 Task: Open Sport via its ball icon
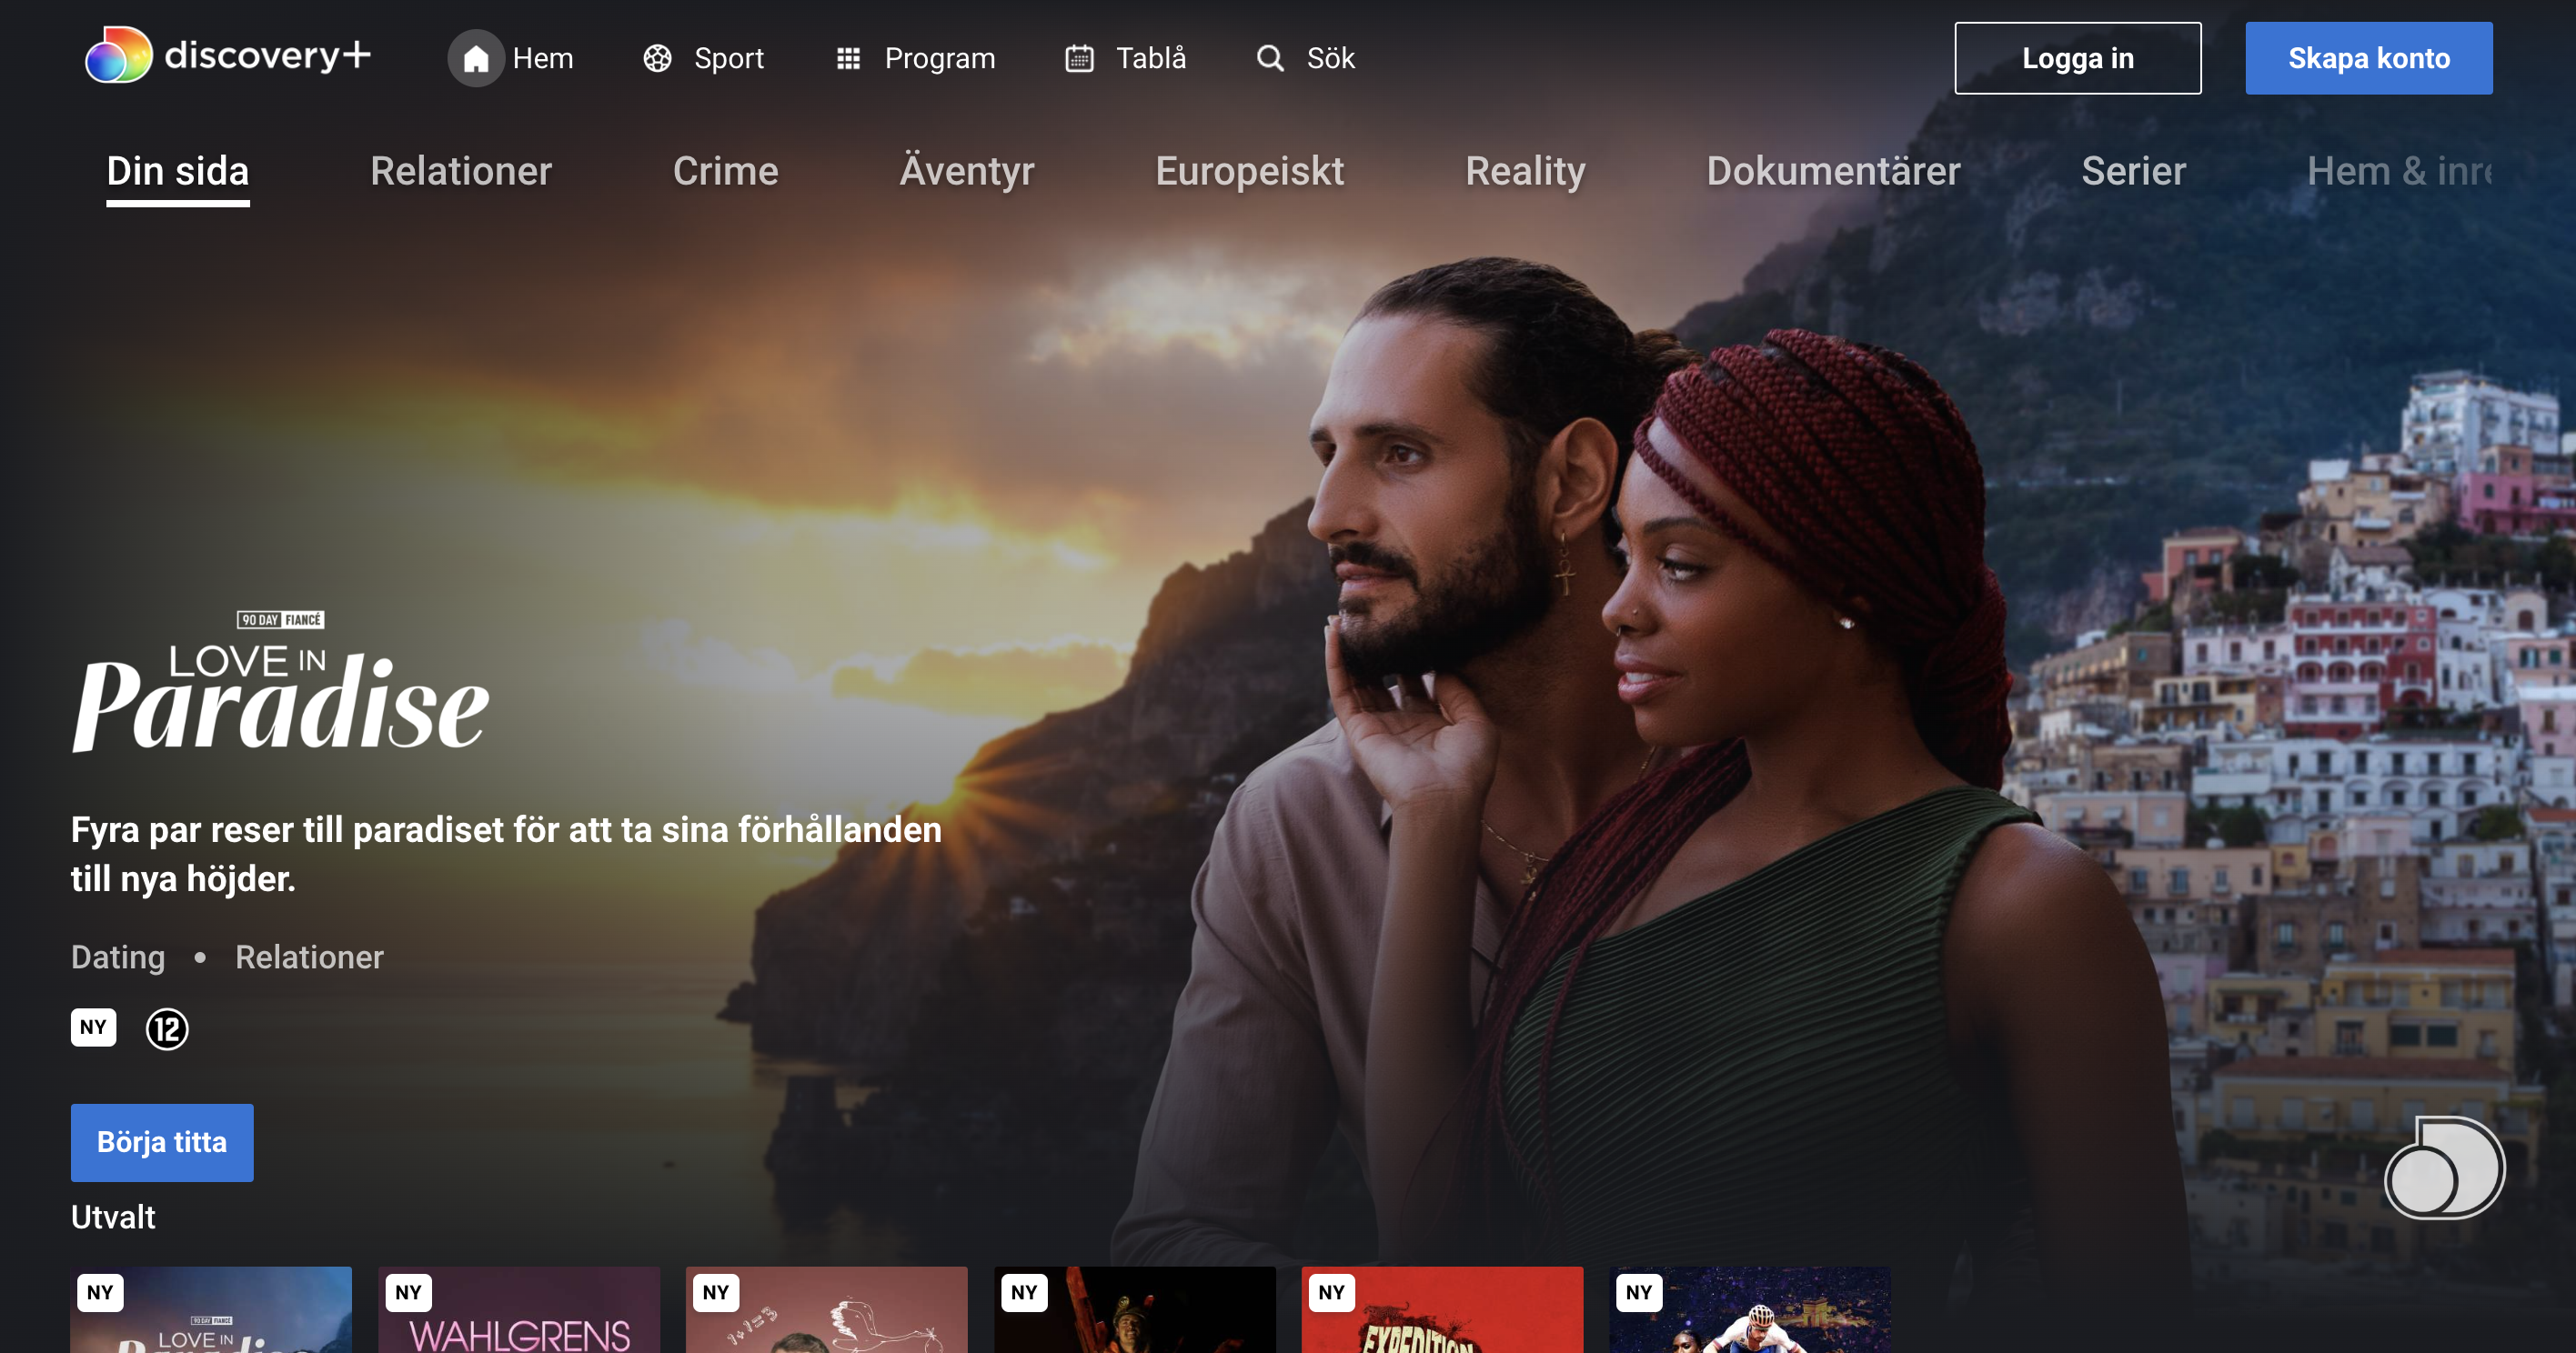(657, 58)
